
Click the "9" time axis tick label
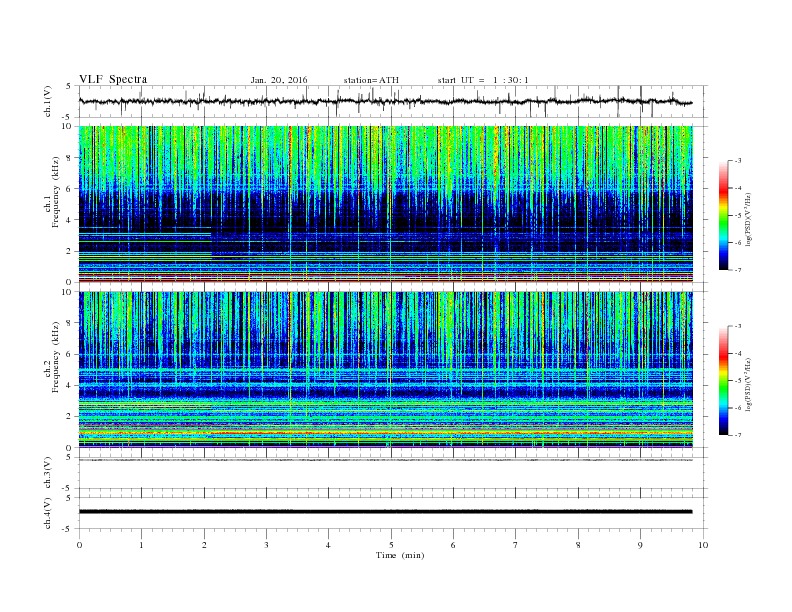click(x=640, y=545)
